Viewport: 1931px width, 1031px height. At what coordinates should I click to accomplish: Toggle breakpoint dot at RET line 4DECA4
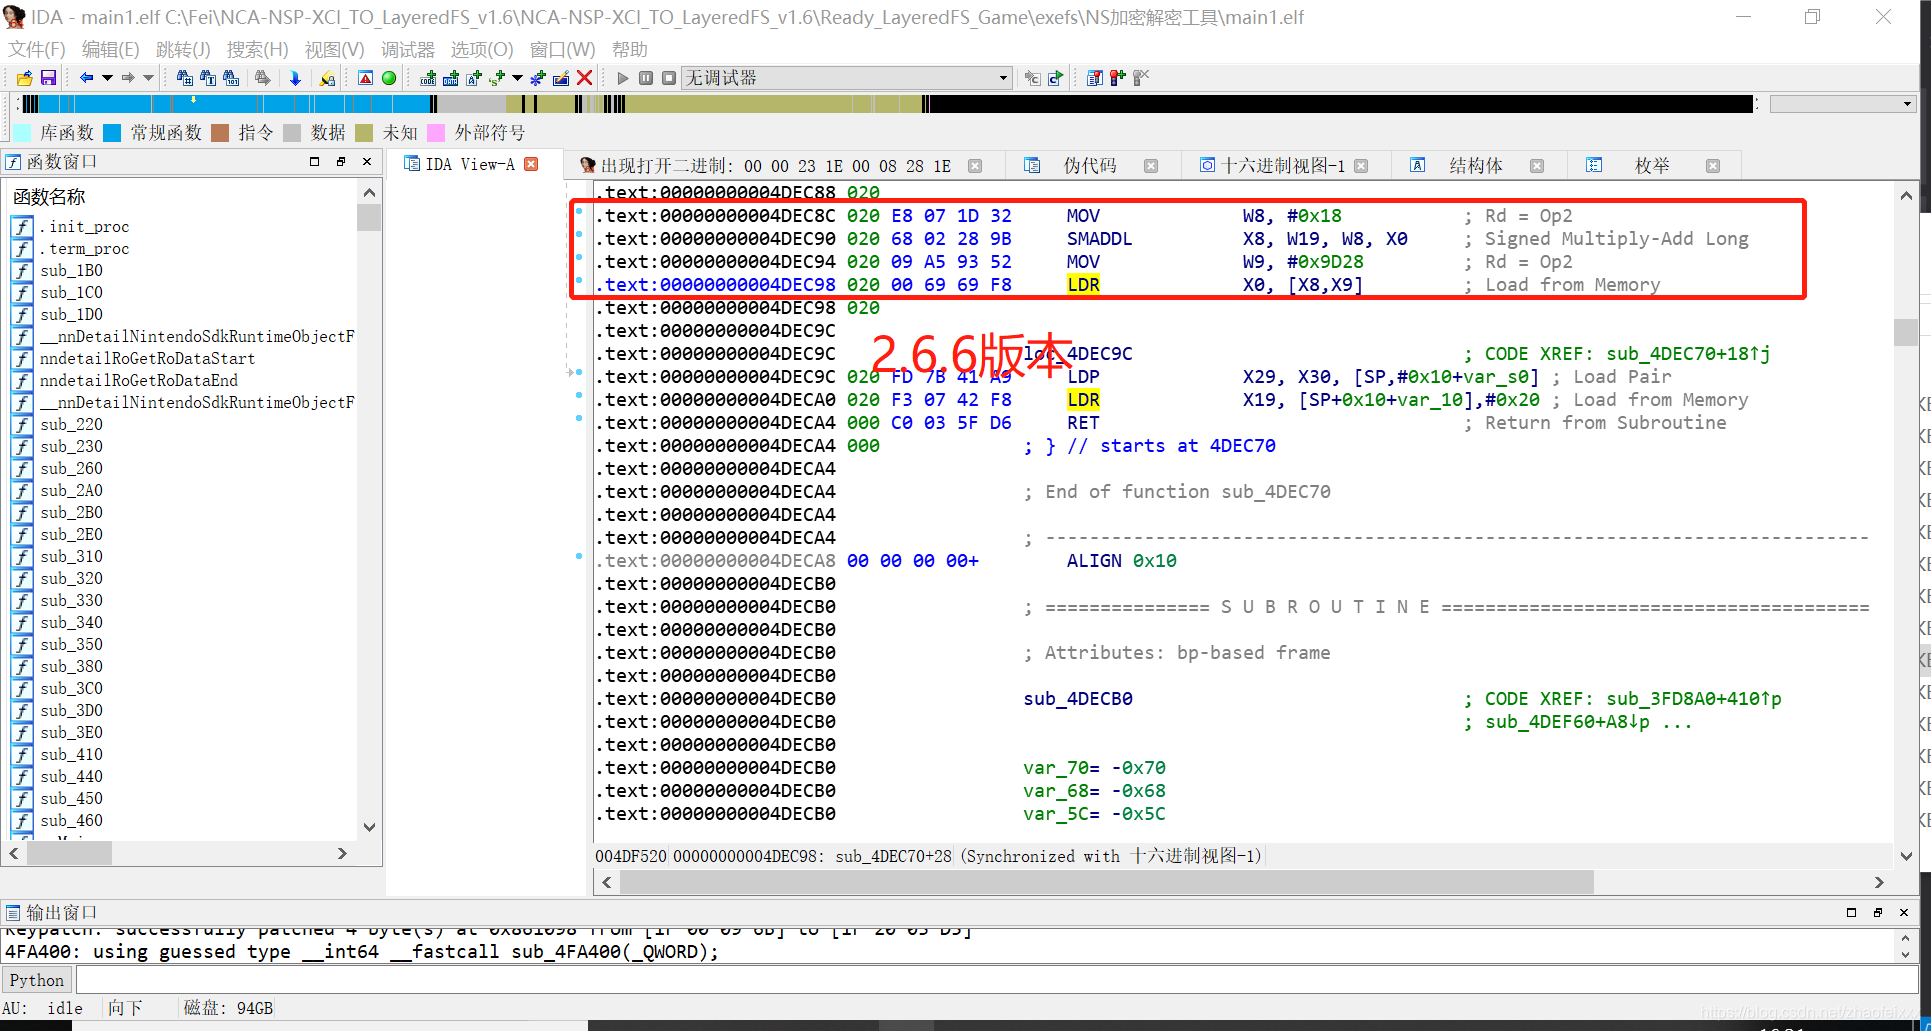click(579, 418)
